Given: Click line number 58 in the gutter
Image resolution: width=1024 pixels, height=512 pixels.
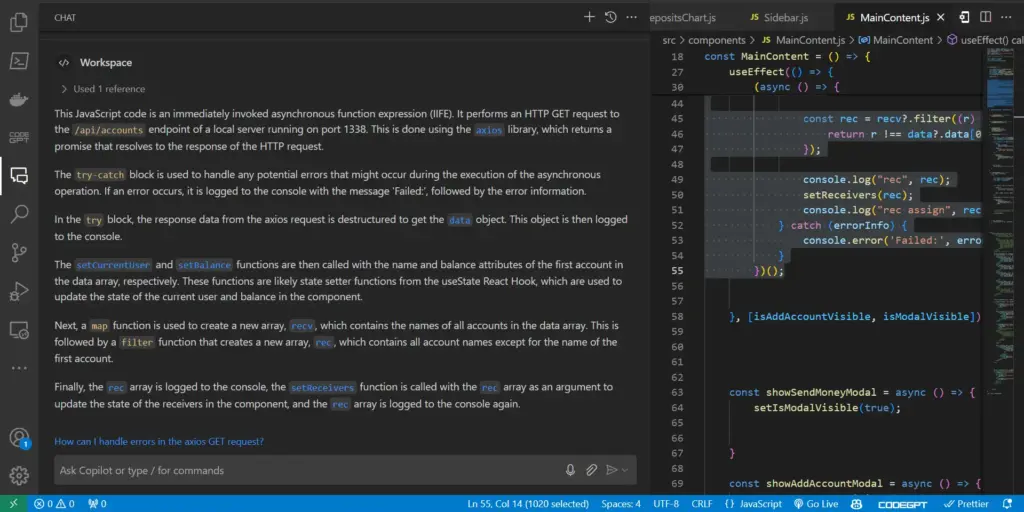Looking at the screenshot, I should [x=677, y=317].
